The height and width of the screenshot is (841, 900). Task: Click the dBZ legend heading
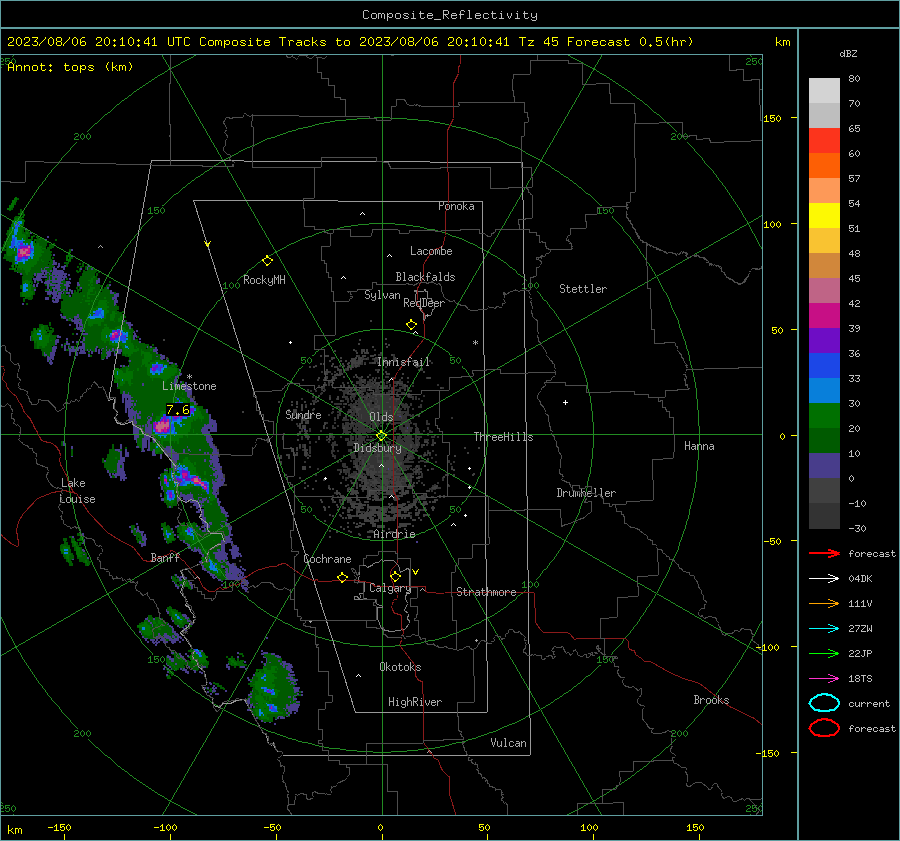point(848,54)
